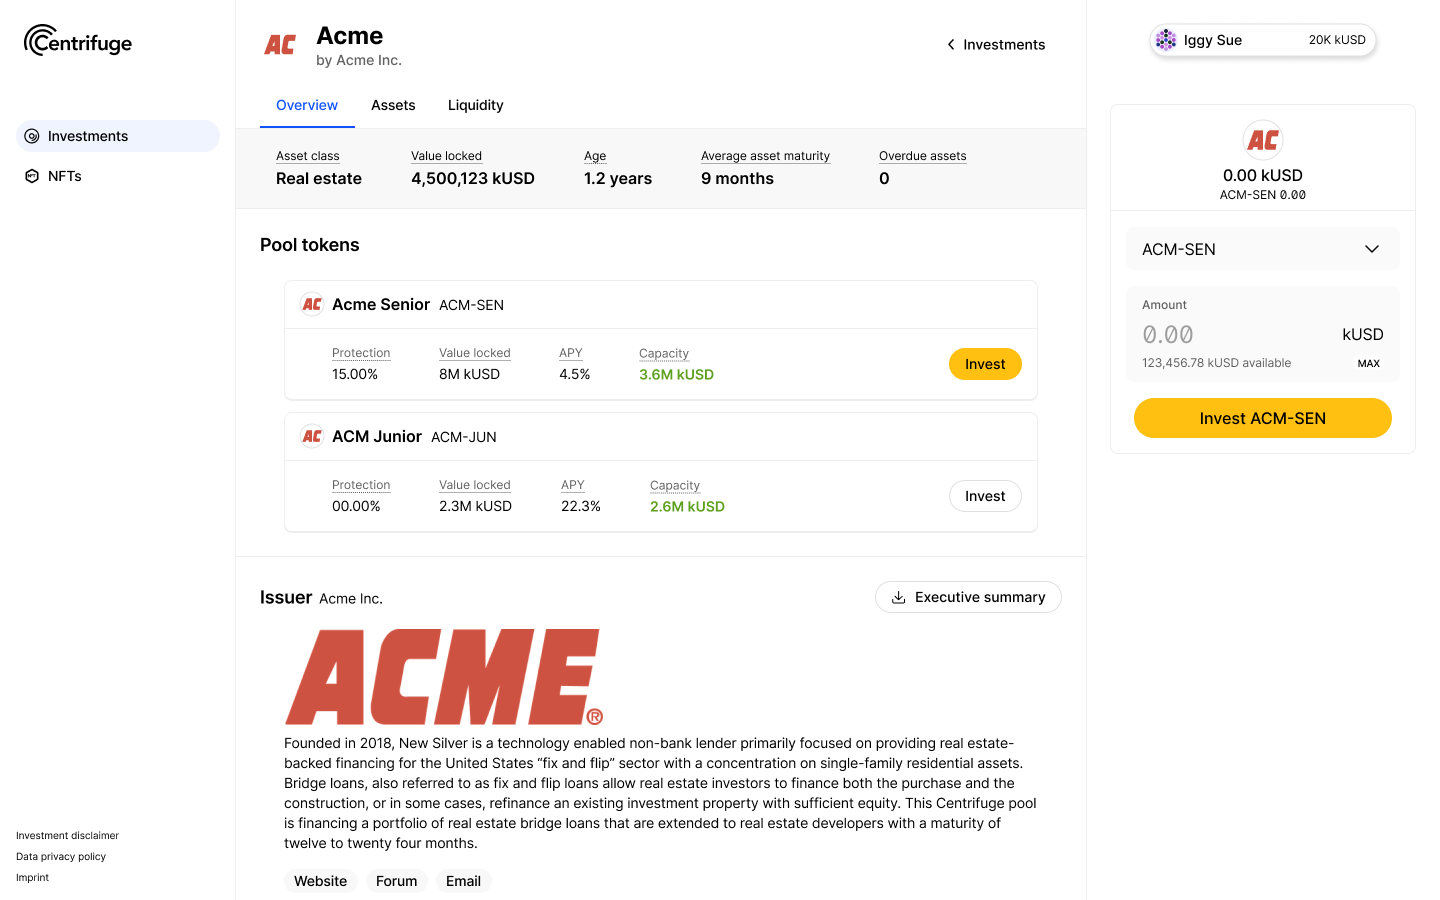
Task: Click the NFTs cube icon
Action: [x=32, y=176]
